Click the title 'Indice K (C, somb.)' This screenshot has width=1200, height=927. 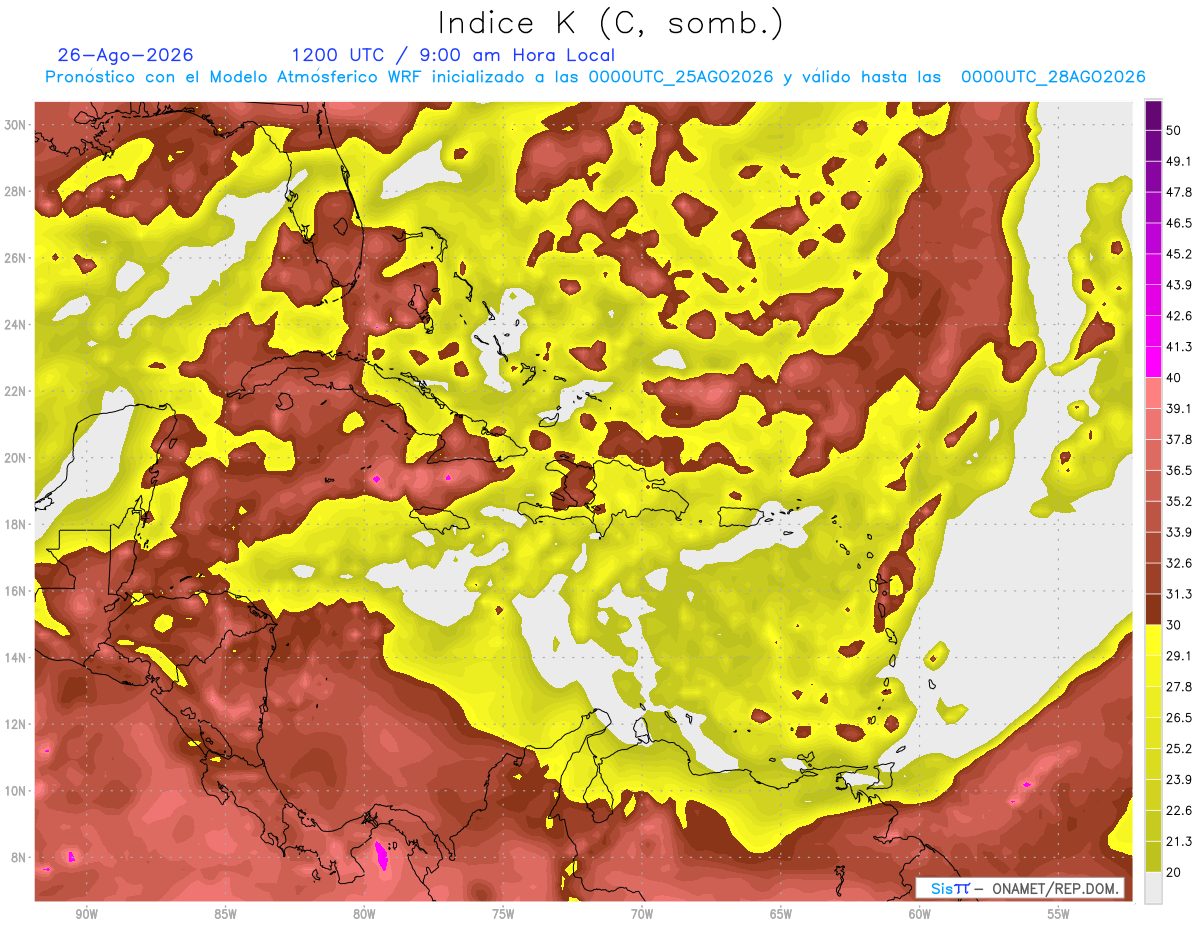point(610,23)
